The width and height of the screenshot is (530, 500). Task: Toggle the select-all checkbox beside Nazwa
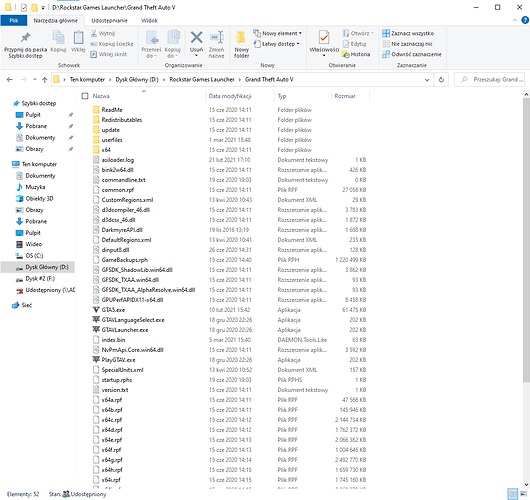click(x=85, y=96)
